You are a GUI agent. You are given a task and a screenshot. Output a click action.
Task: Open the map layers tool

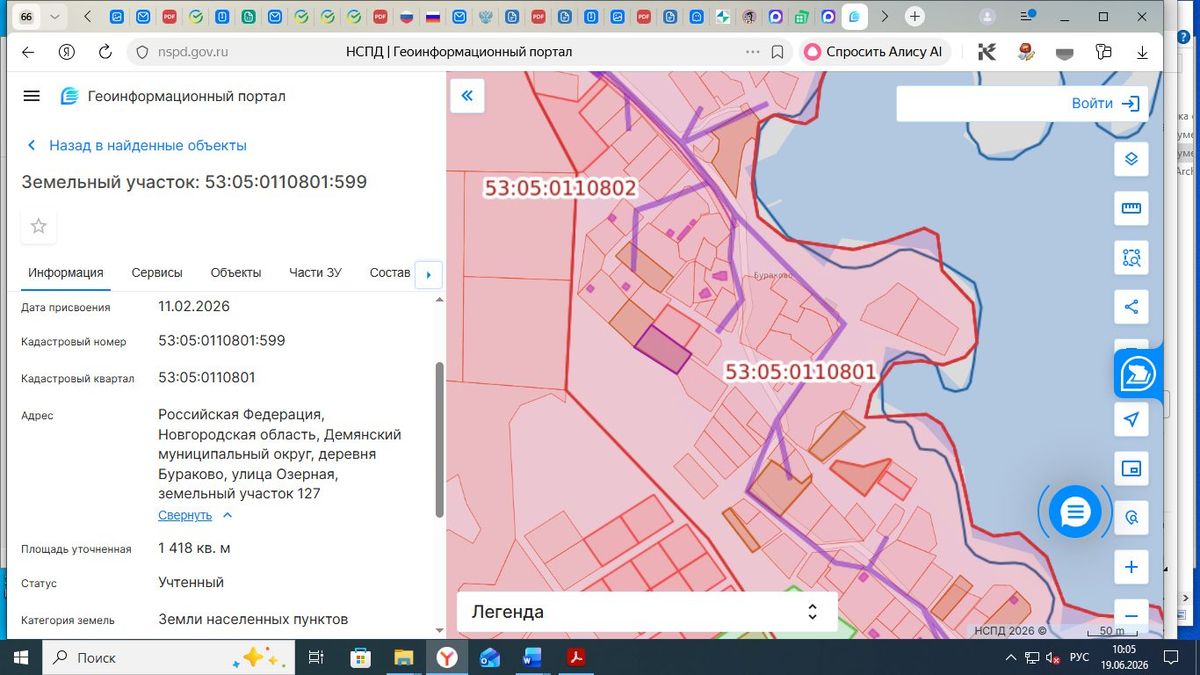[x=1131, y=159]
